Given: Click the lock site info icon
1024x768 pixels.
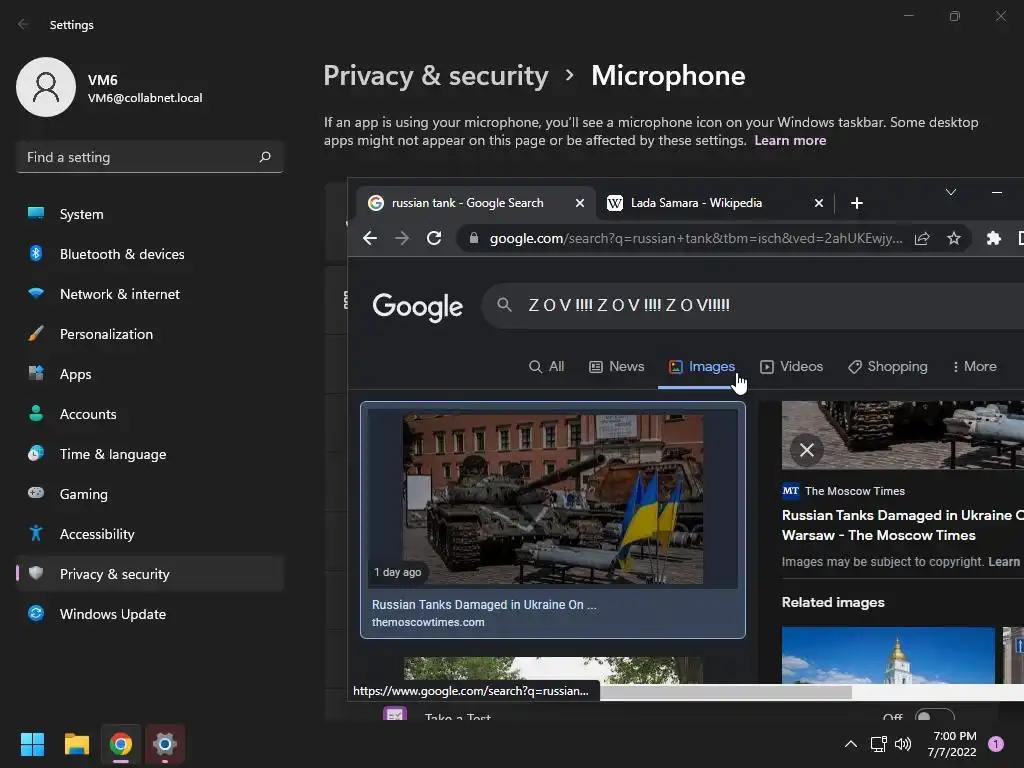Looking at the screenshot, I should (x=473, y=238).
